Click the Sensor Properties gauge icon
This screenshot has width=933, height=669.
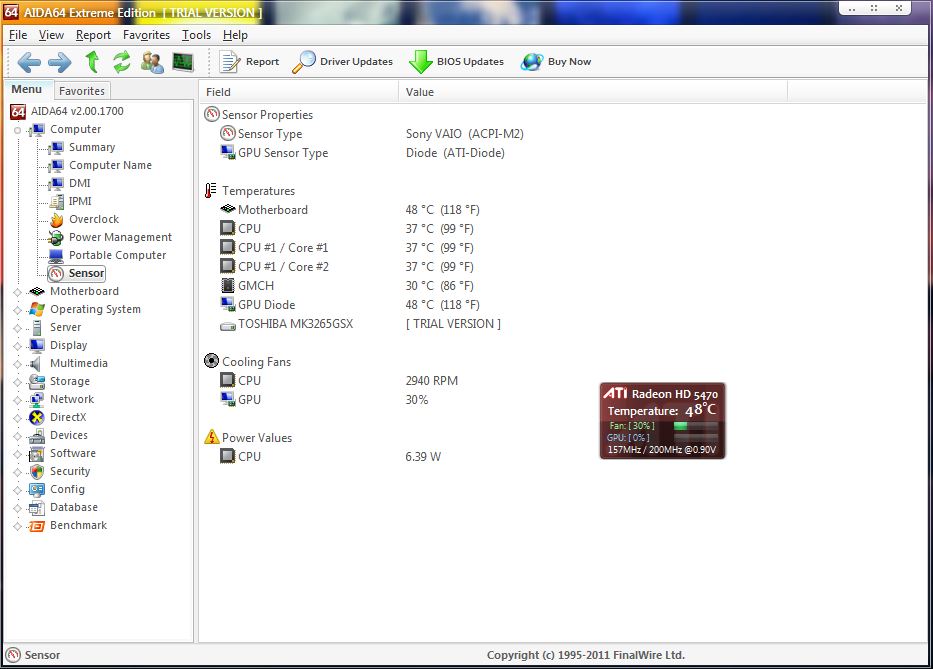[211, 114]
